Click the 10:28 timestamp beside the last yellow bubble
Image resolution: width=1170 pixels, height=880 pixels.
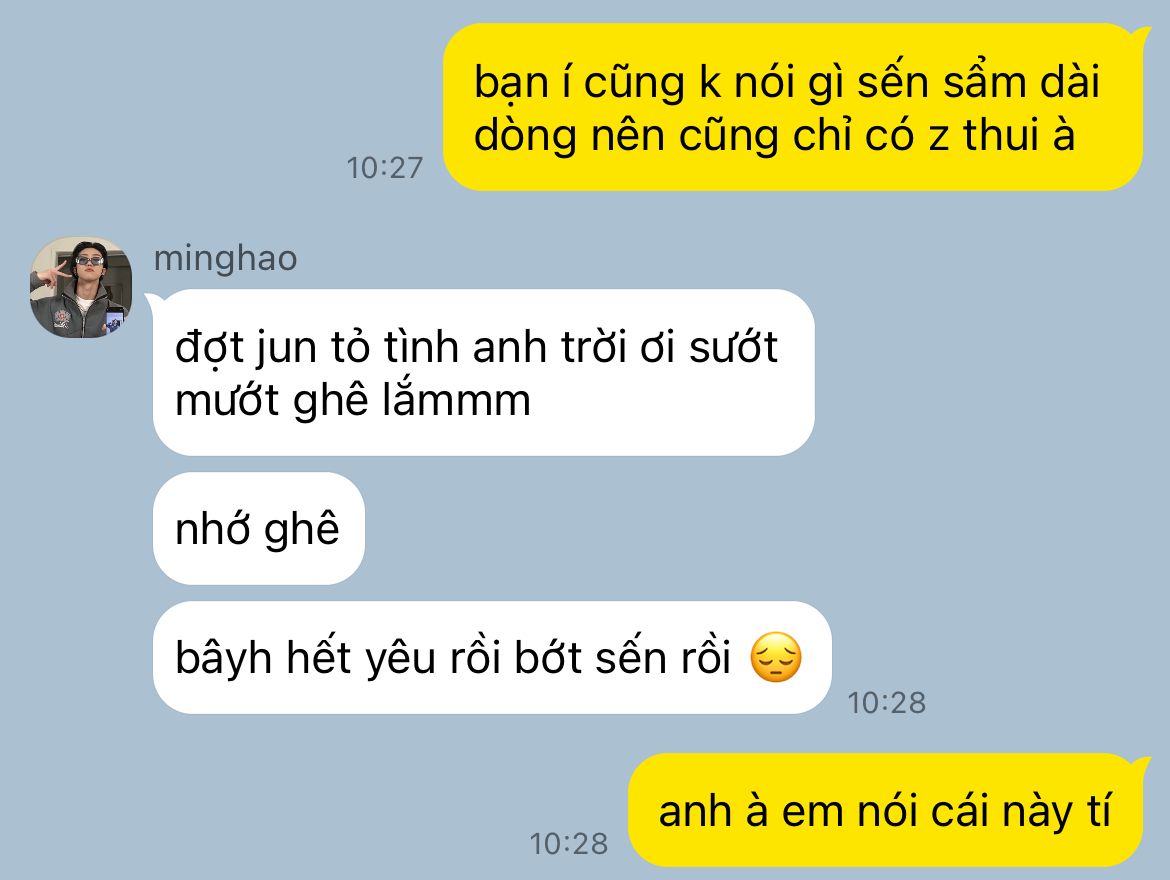point(569,843)
